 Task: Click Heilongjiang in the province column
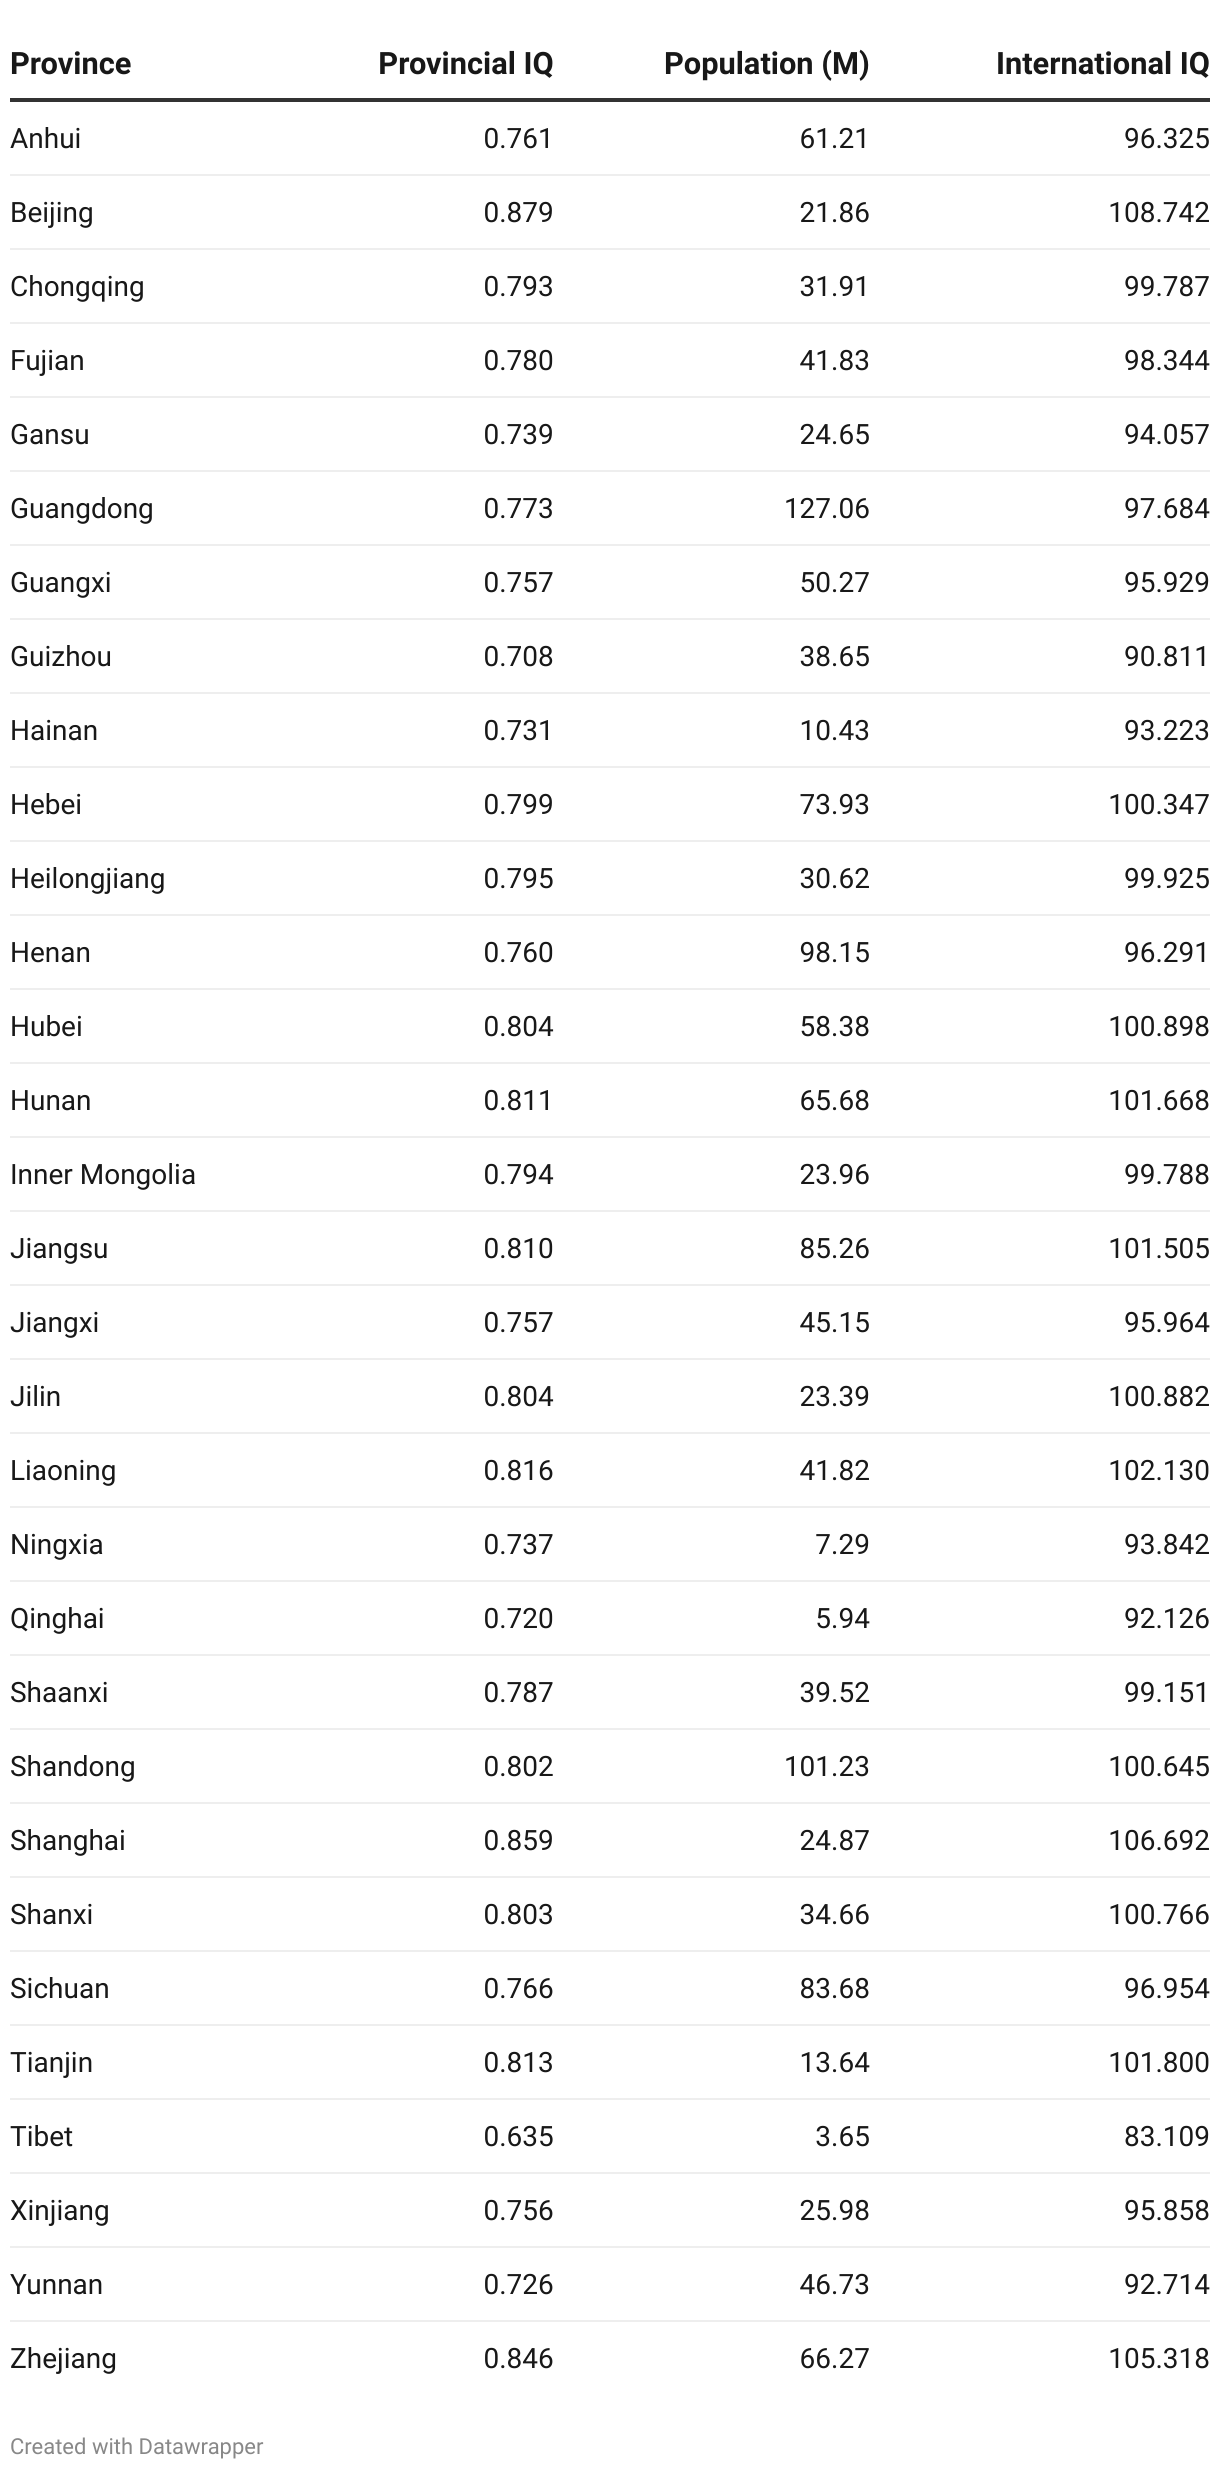88,879
